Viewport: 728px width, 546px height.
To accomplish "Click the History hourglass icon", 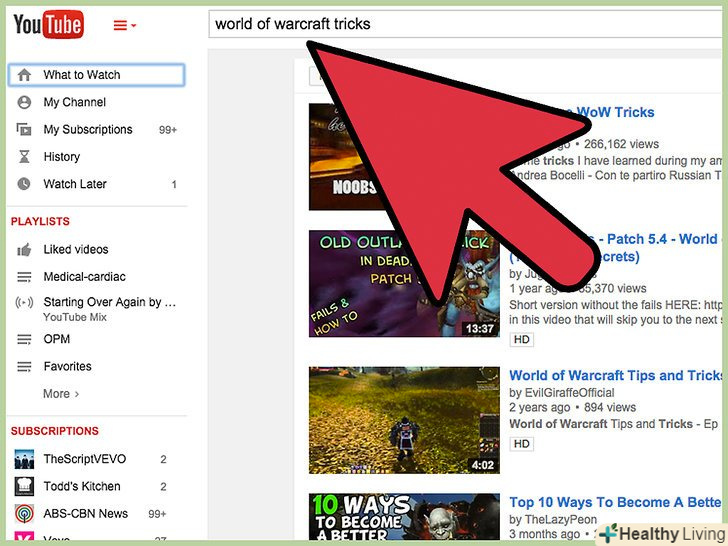I will pyautogui.click(x=24, y=156).
